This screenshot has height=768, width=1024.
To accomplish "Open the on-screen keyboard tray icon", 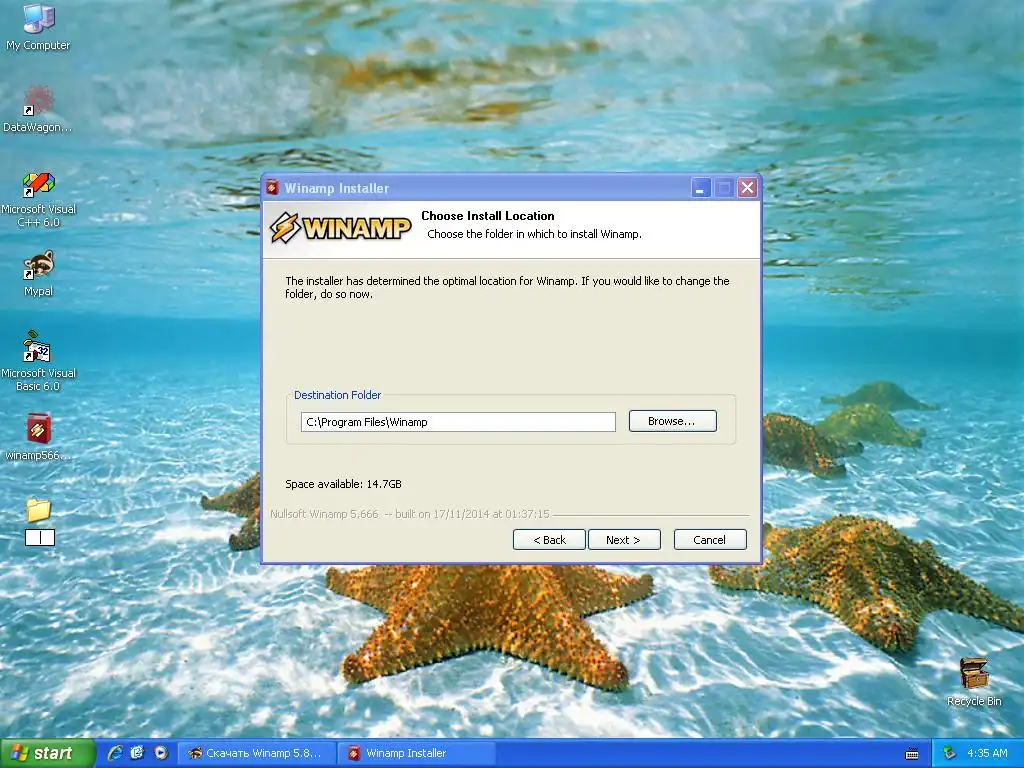I will (912, 754).
